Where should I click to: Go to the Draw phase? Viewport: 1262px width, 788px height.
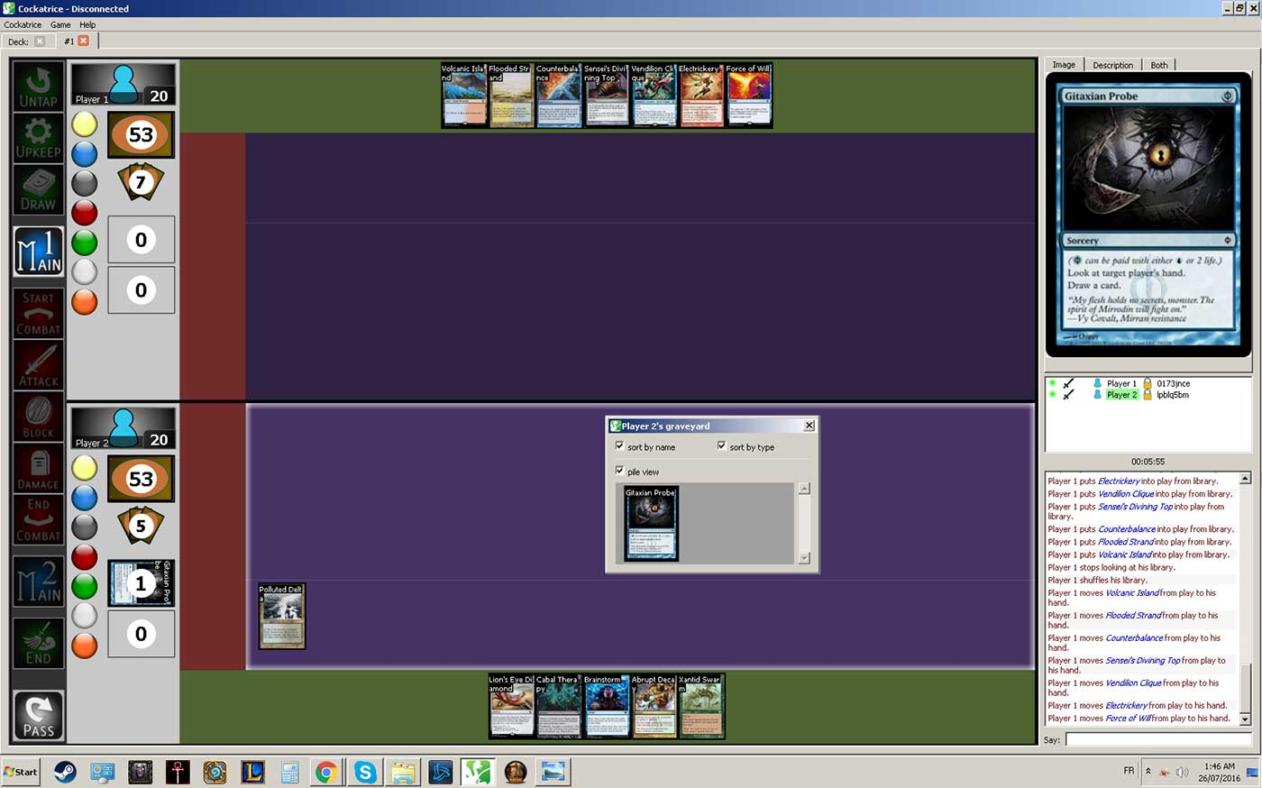click(38, 190)
